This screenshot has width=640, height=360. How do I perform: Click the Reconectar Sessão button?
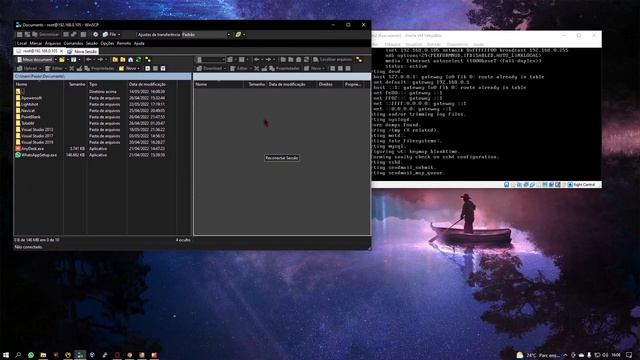point(282,158)
